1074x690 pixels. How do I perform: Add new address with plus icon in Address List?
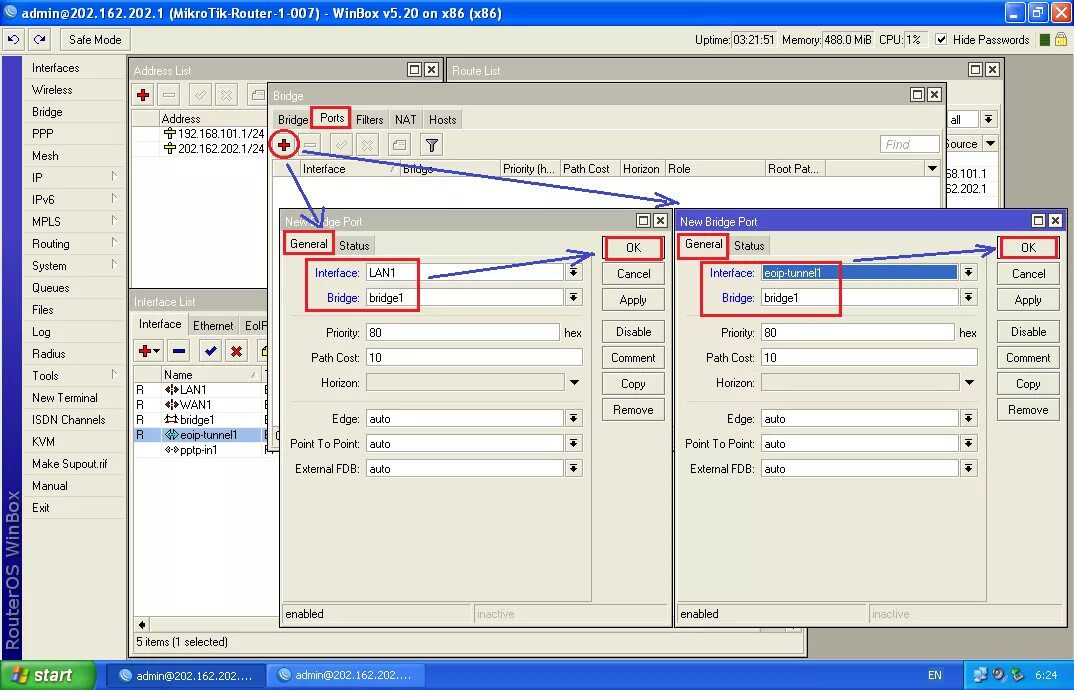click(143, 95)
